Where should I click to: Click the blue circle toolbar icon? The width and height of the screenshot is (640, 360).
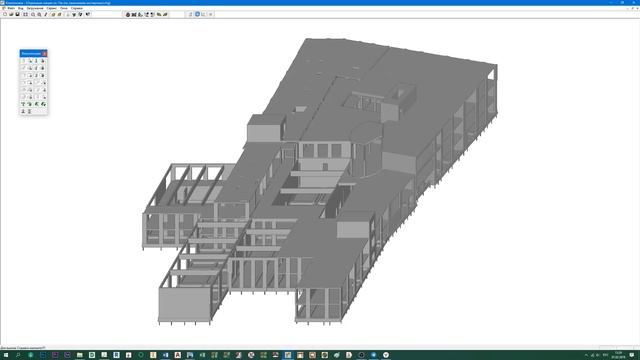click(x=197, y=14)
